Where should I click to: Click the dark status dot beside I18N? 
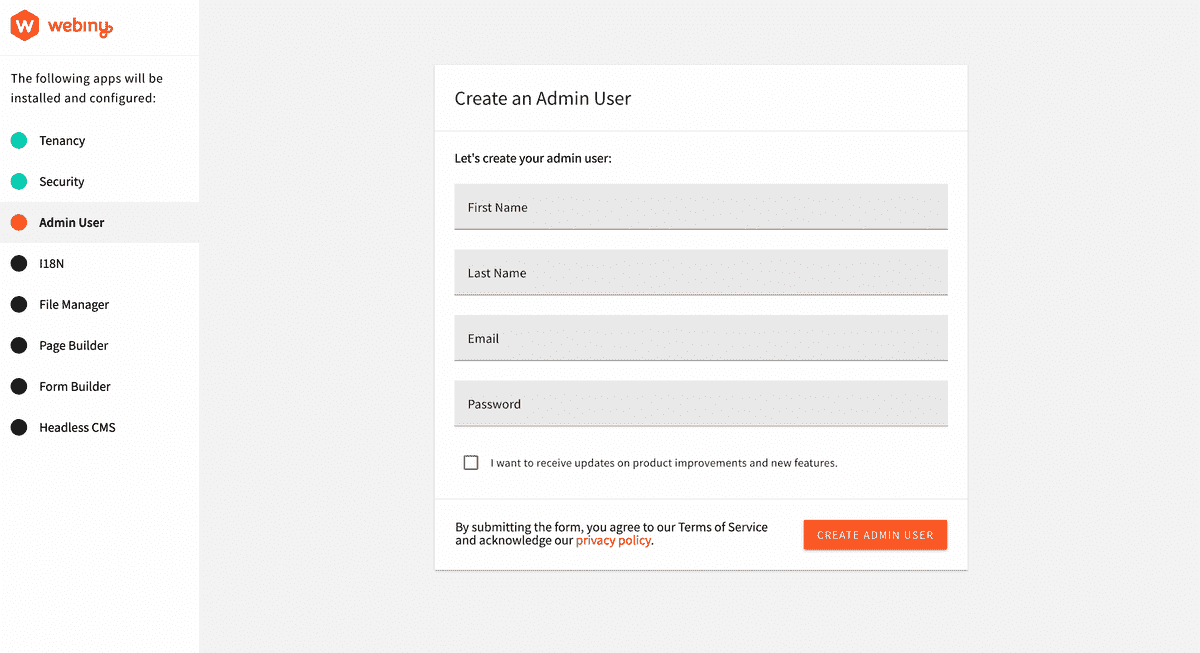coord(19,263)
